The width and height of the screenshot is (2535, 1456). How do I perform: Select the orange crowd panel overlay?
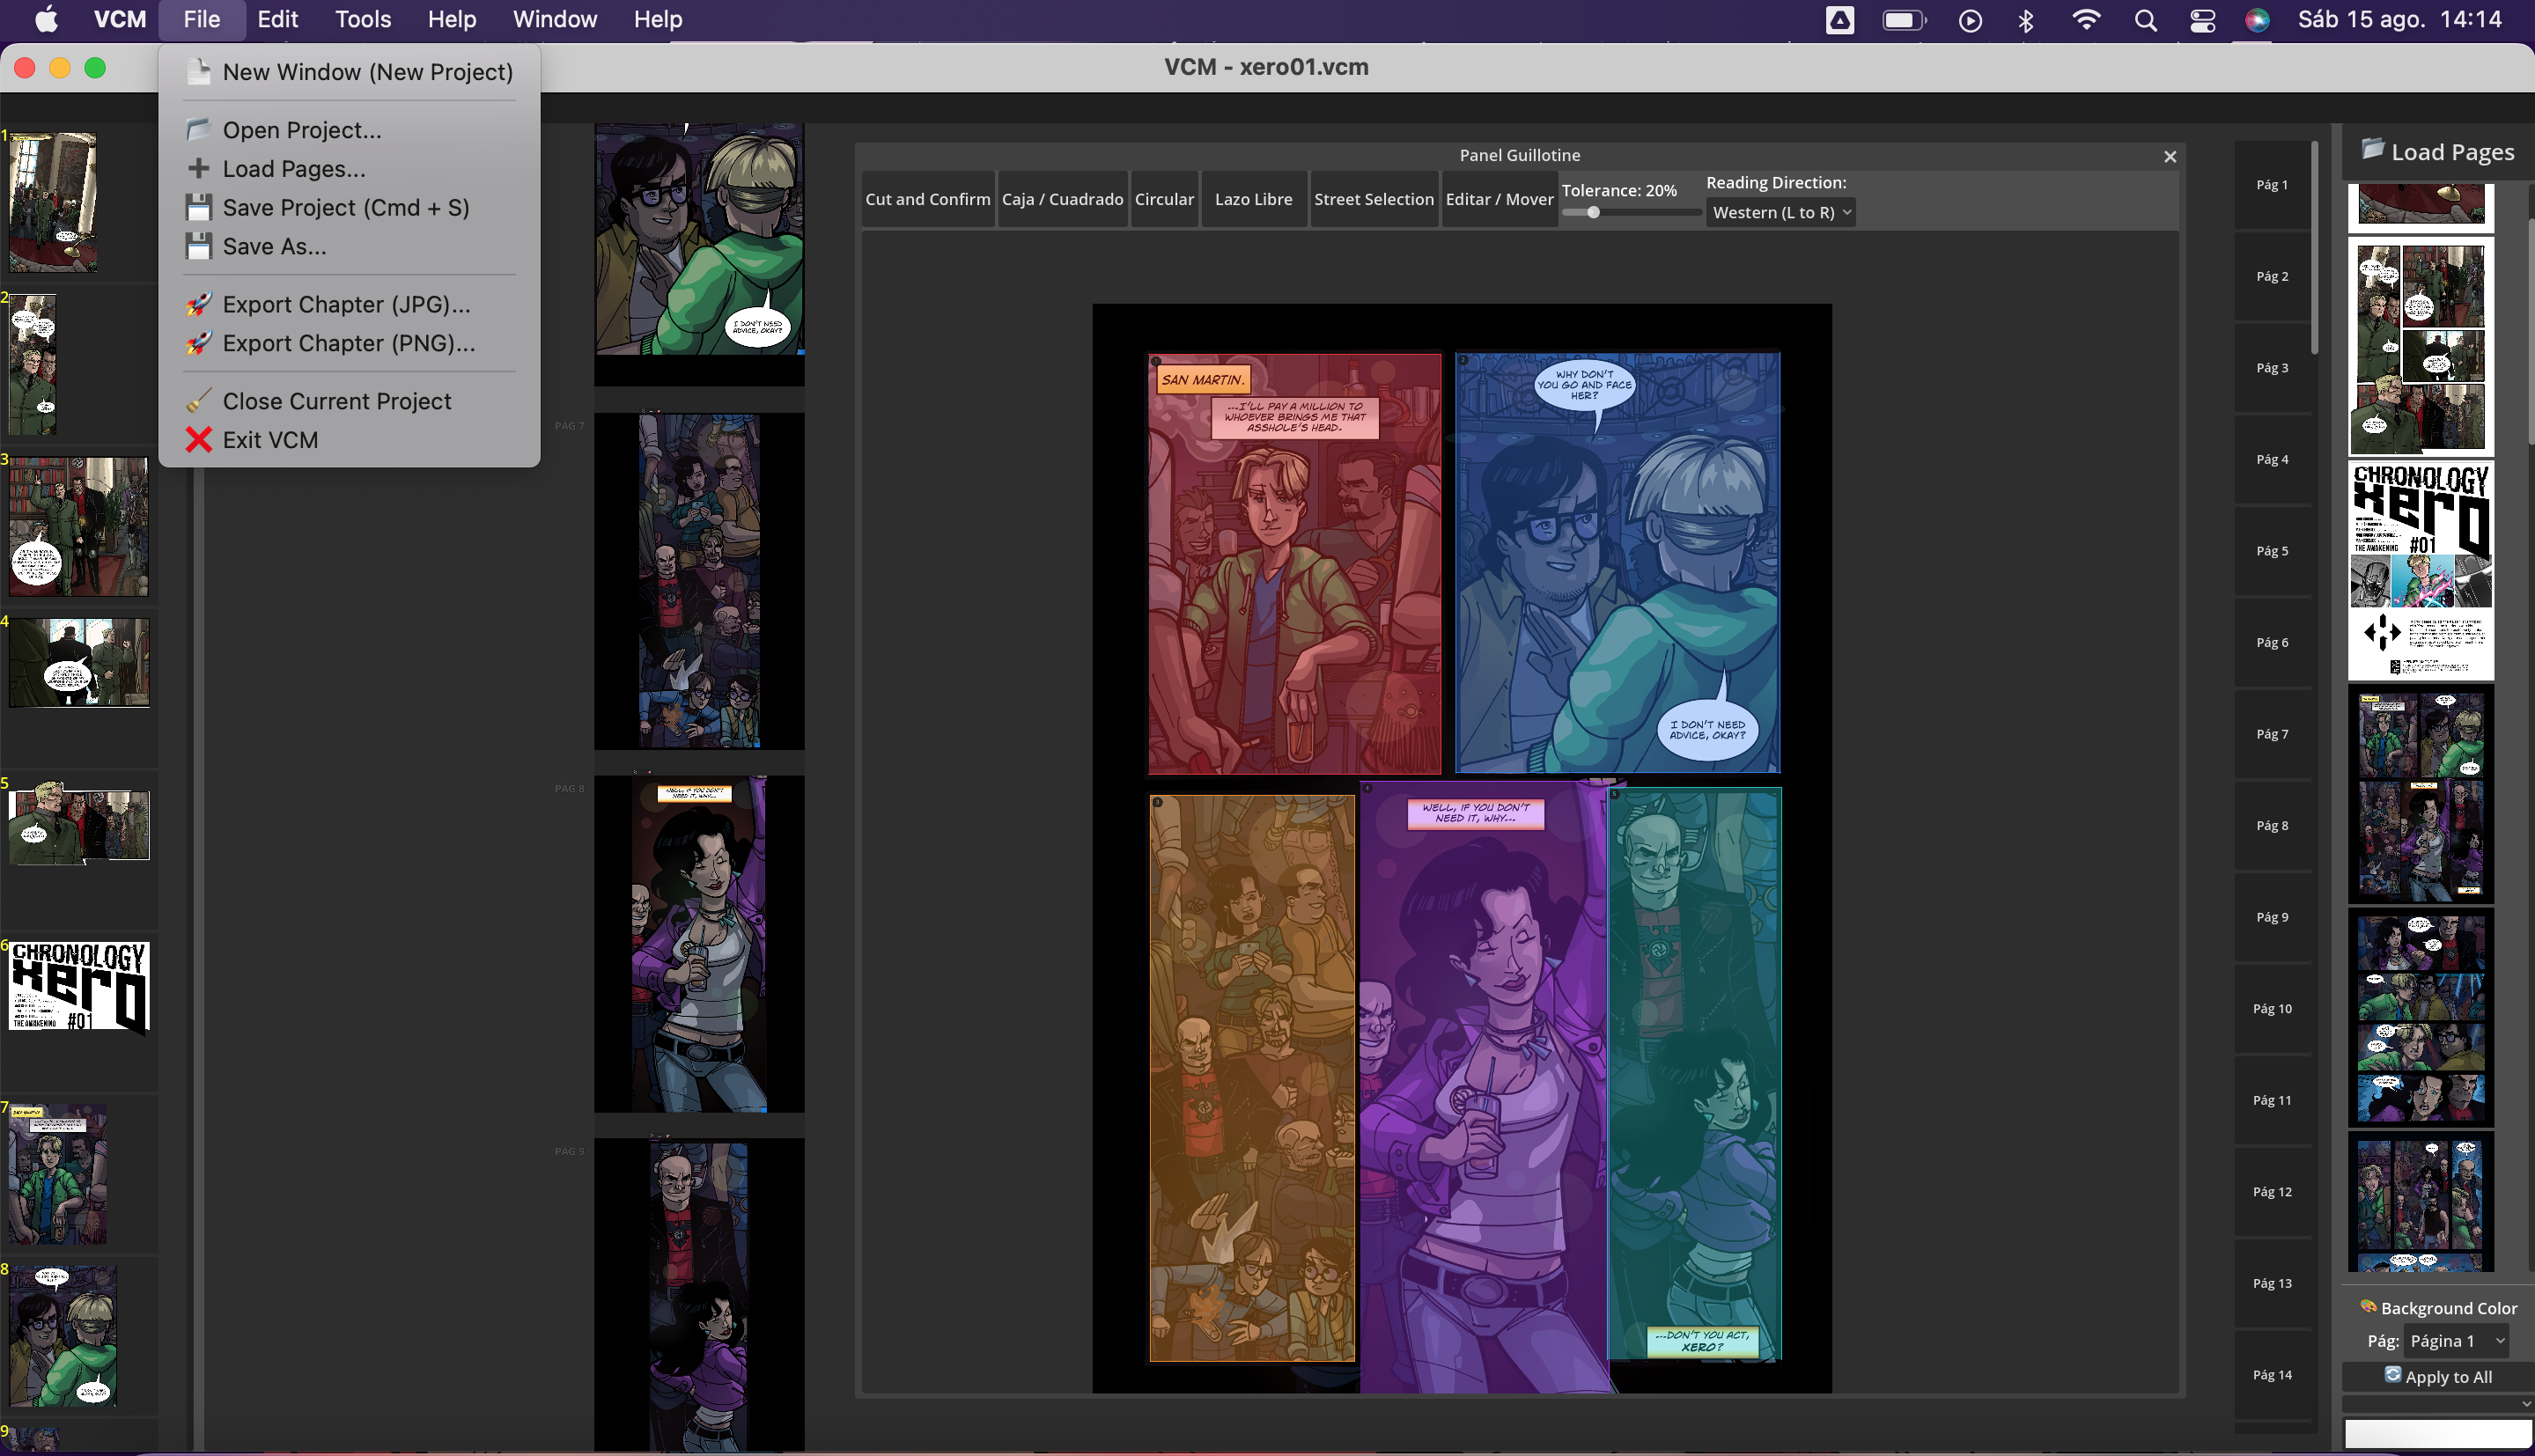[1252, 1078]
